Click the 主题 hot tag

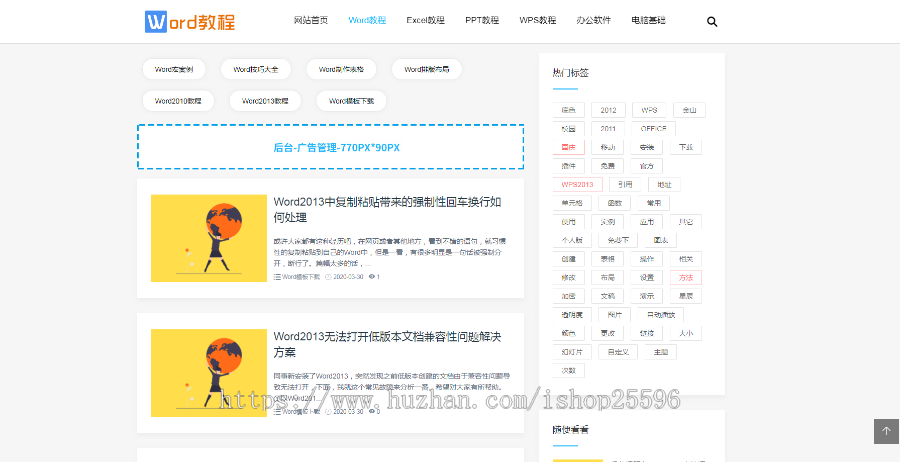[x=660, y=351]
